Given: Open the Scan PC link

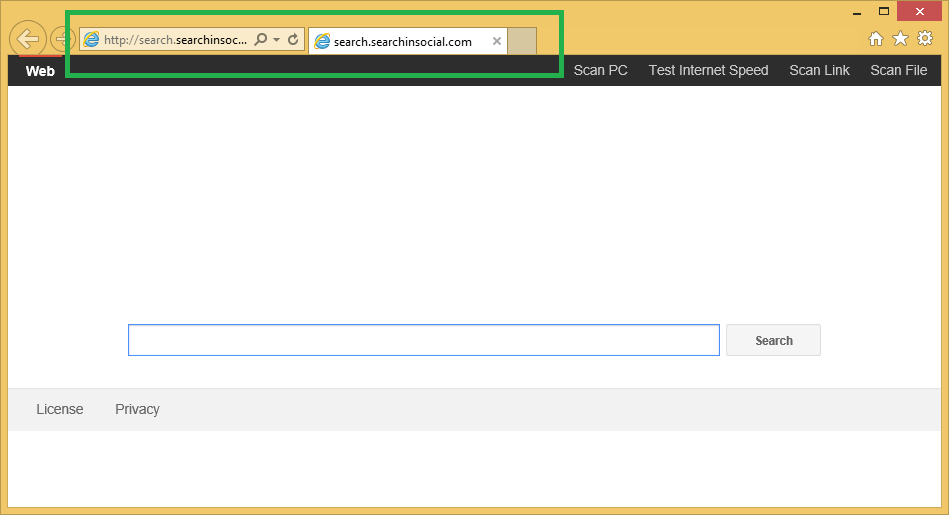Looking at the screenshot, I should coord(600,70).
